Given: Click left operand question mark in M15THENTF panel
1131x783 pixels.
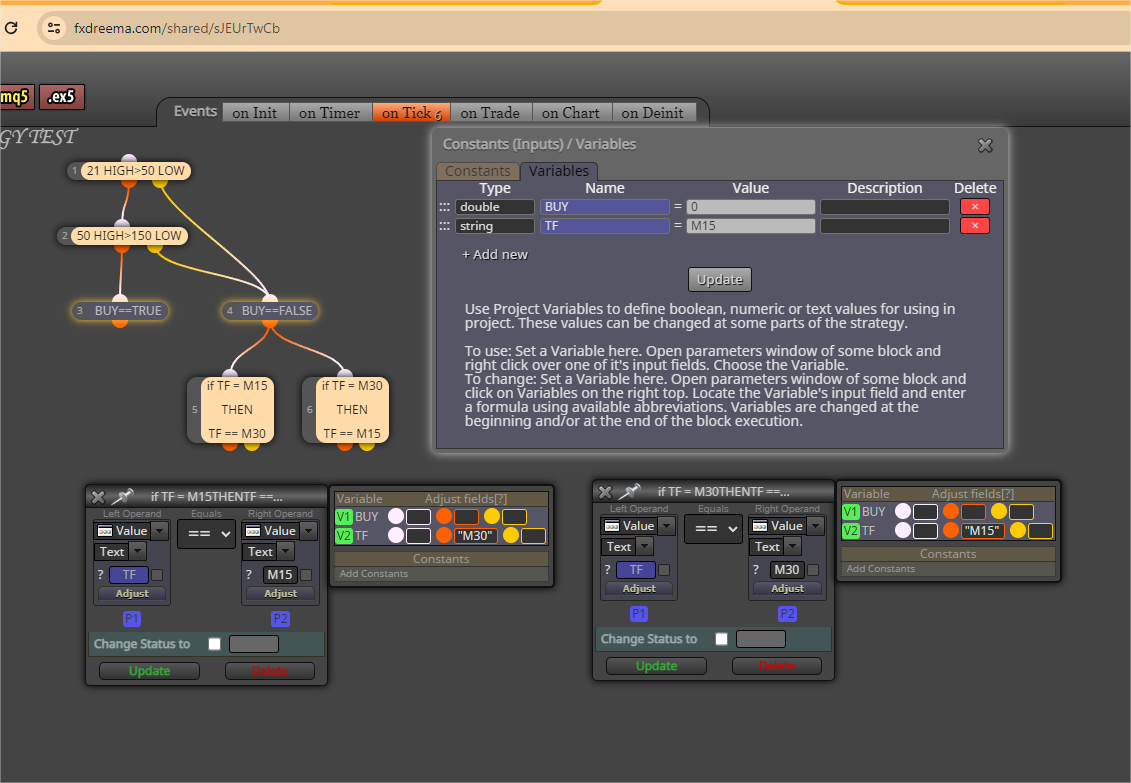Looking at the screenshot, I should [101, 575].
